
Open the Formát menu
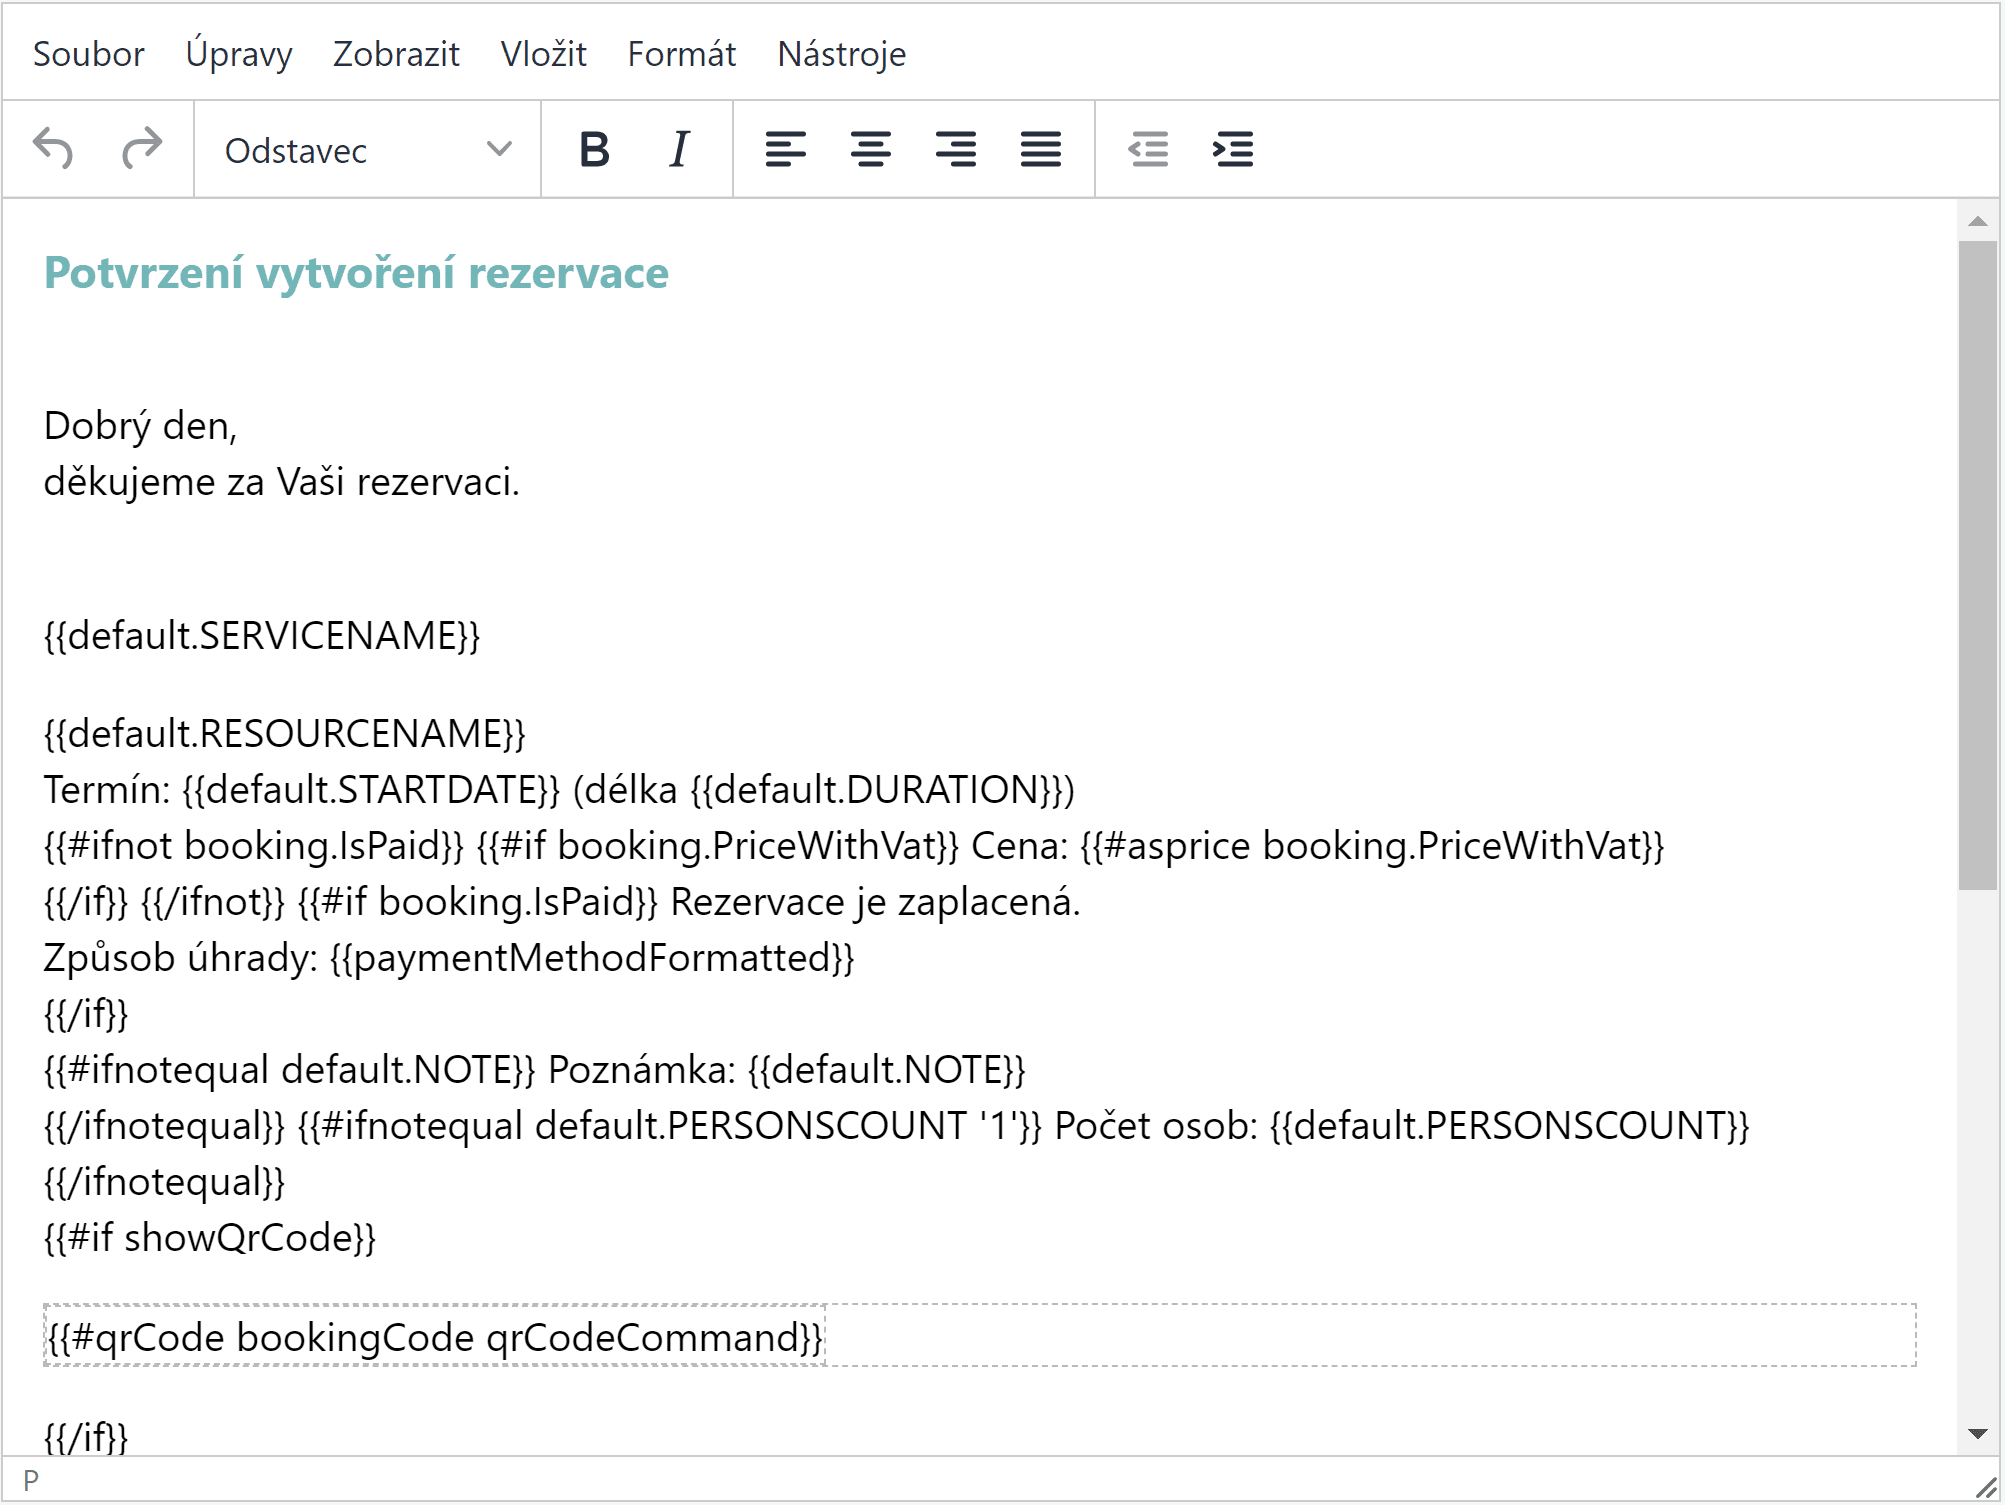(x=681, y=54)
